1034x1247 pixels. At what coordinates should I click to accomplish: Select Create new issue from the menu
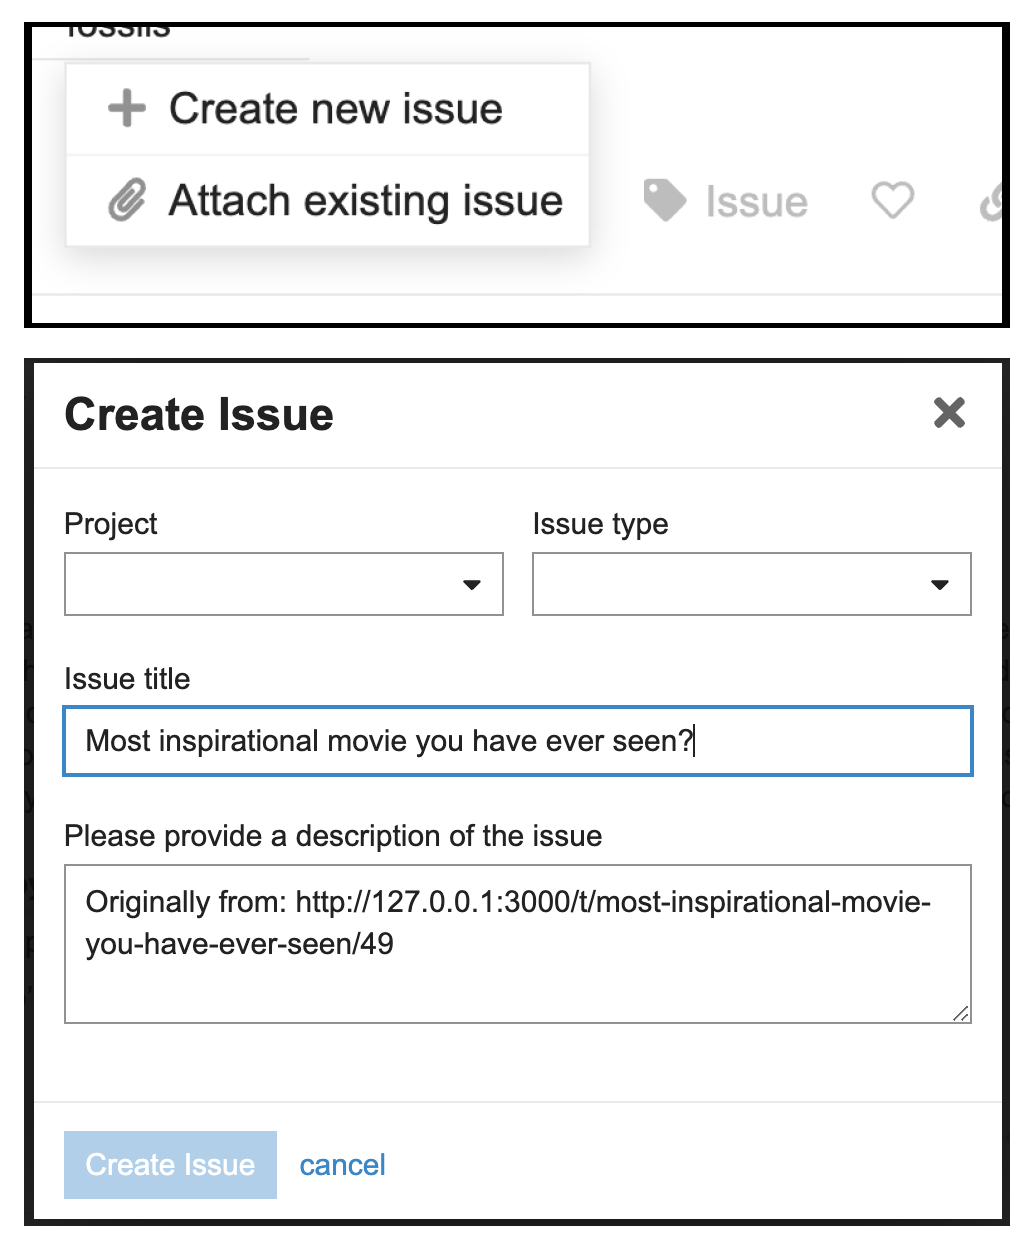[x=335, y=108]
